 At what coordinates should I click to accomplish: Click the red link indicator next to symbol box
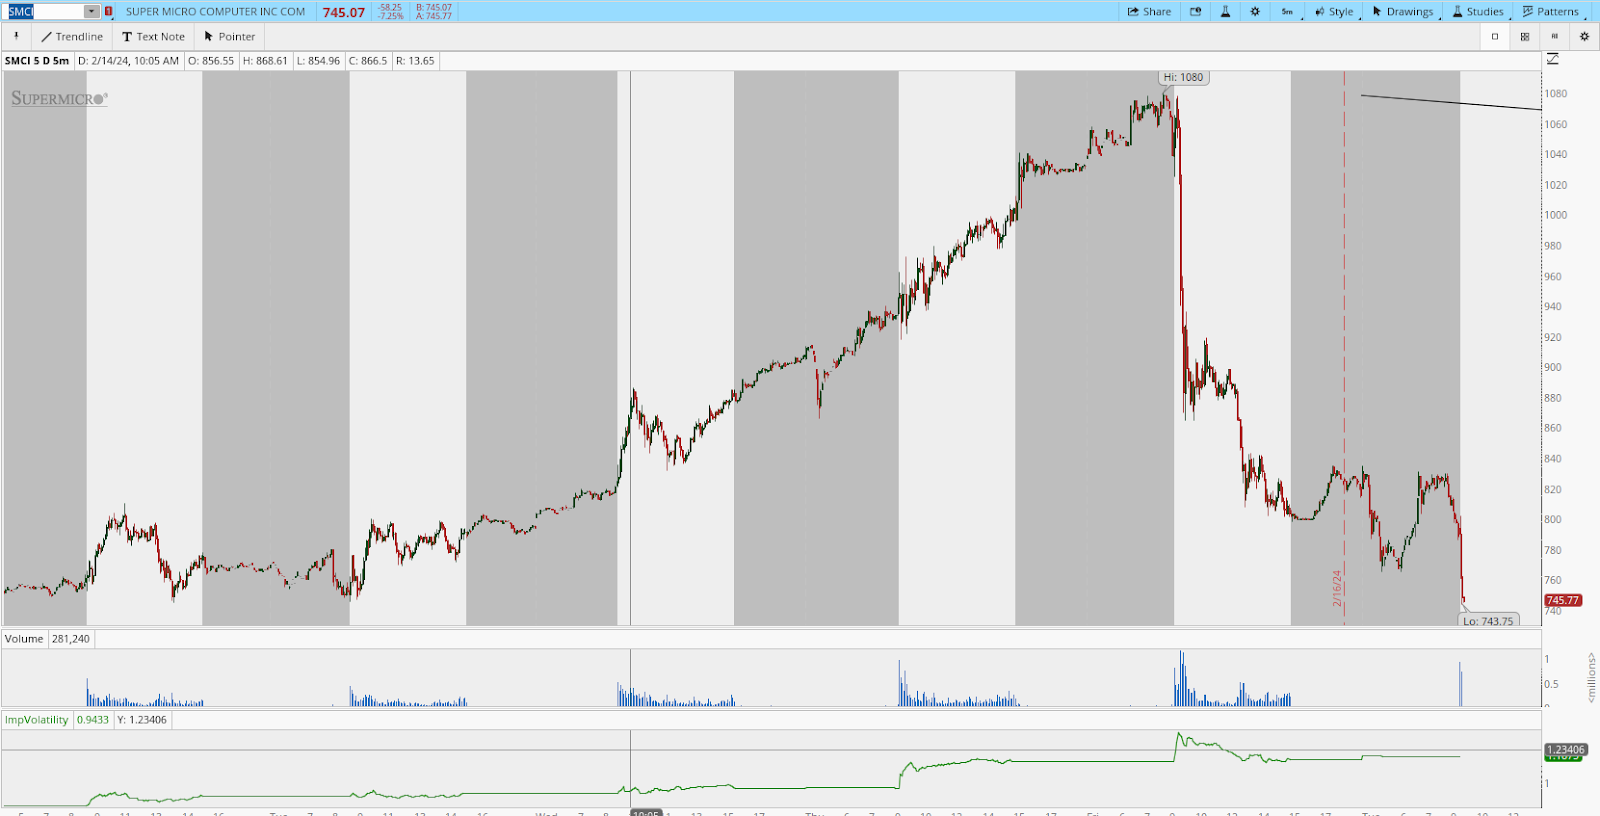click(109, 11)
